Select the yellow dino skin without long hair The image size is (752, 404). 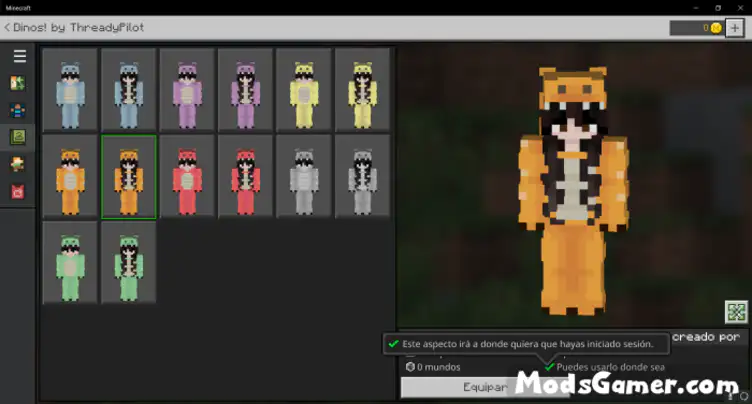tap(304, 90)
